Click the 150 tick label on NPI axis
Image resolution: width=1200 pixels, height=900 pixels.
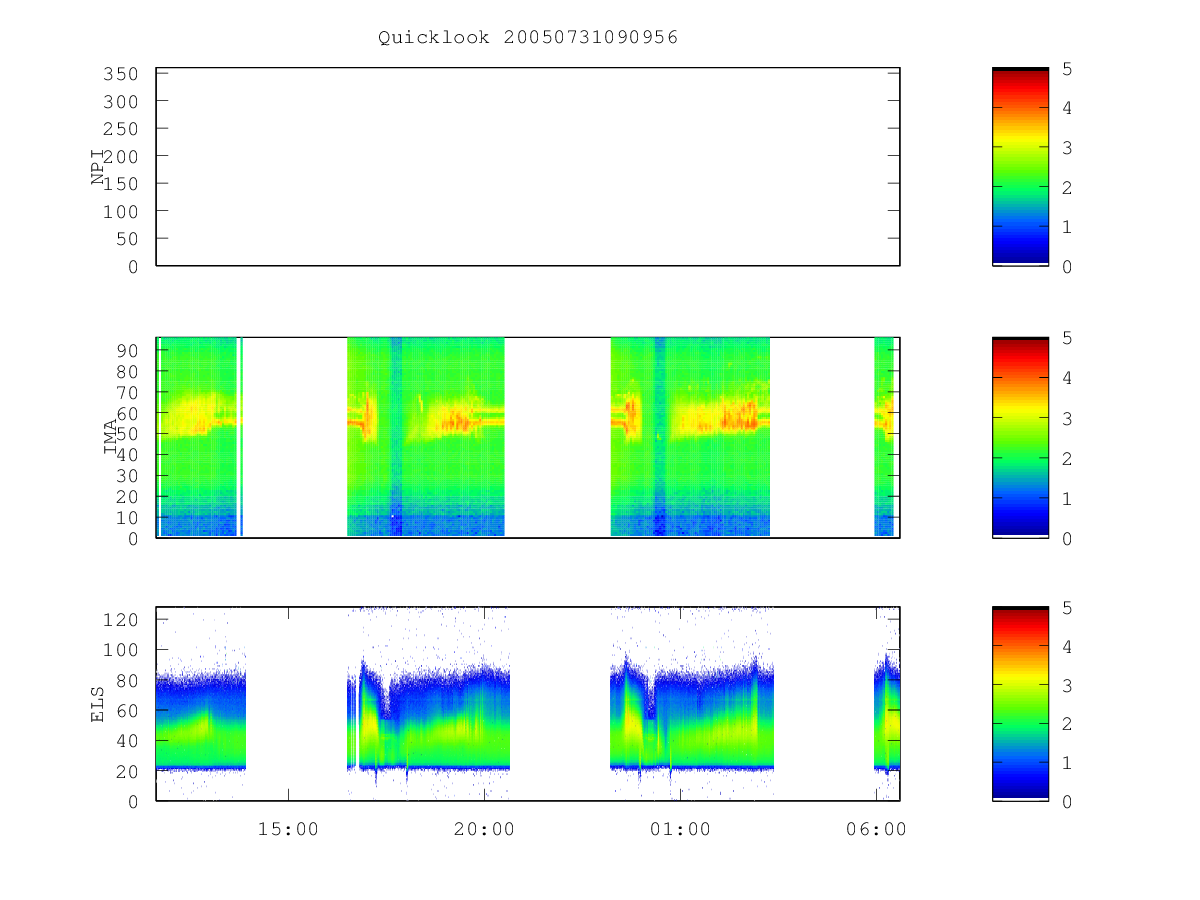tap(122, 184)
